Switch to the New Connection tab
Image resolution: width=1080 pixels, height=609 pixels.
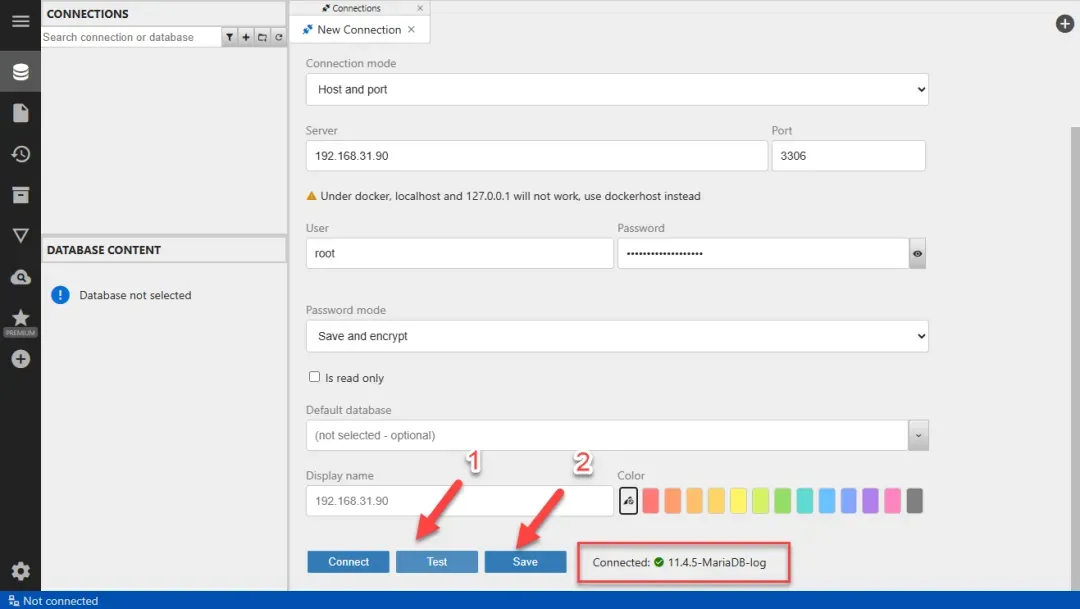(358, 30)
